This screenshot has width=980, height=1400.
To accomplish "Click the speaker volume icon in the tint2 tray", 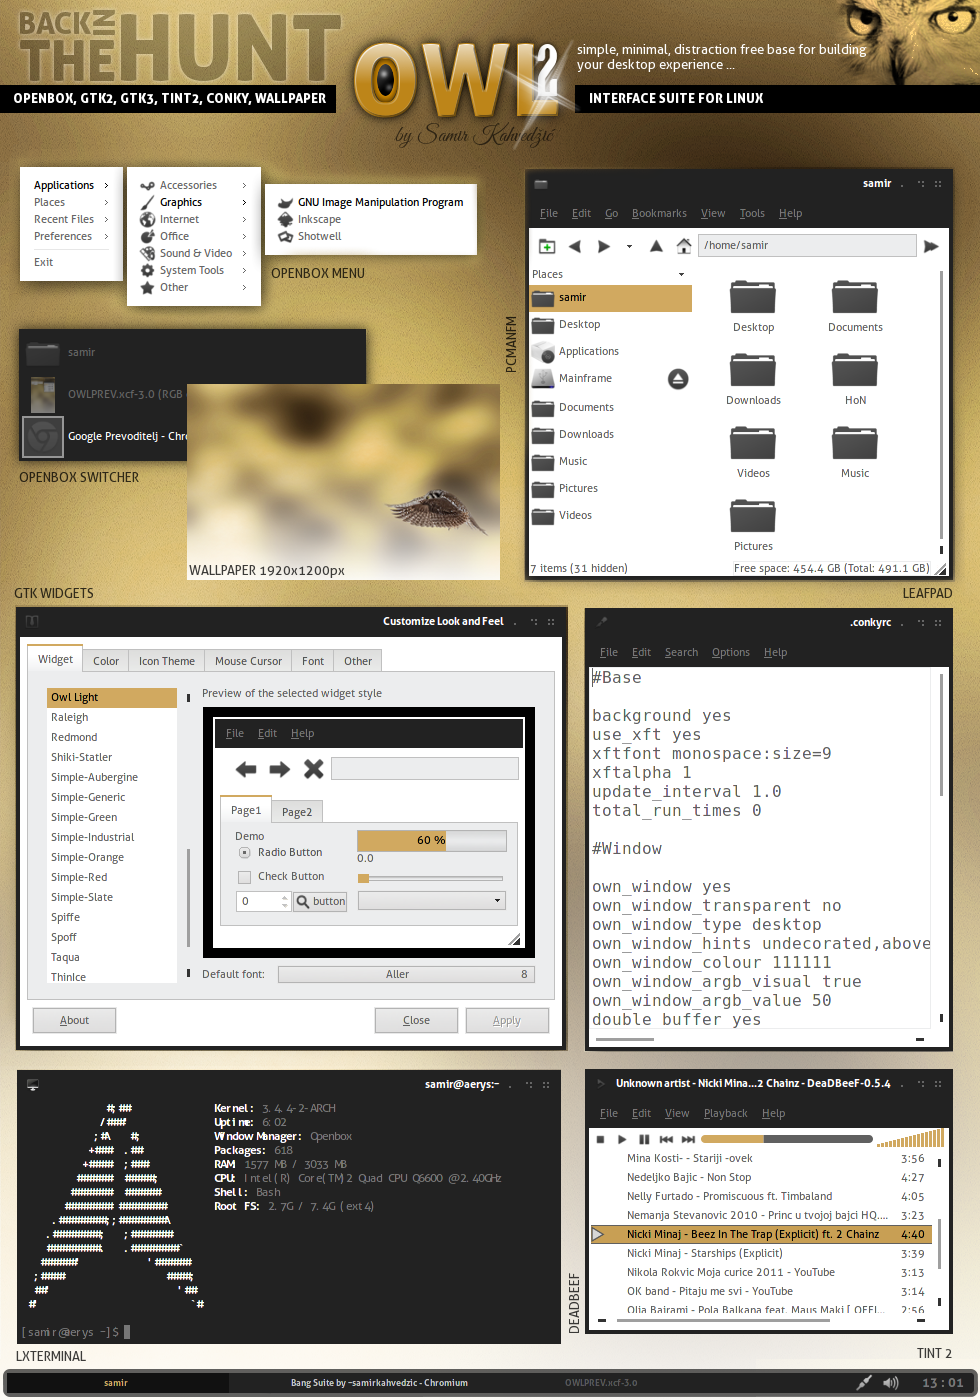I will (891, 1383).
